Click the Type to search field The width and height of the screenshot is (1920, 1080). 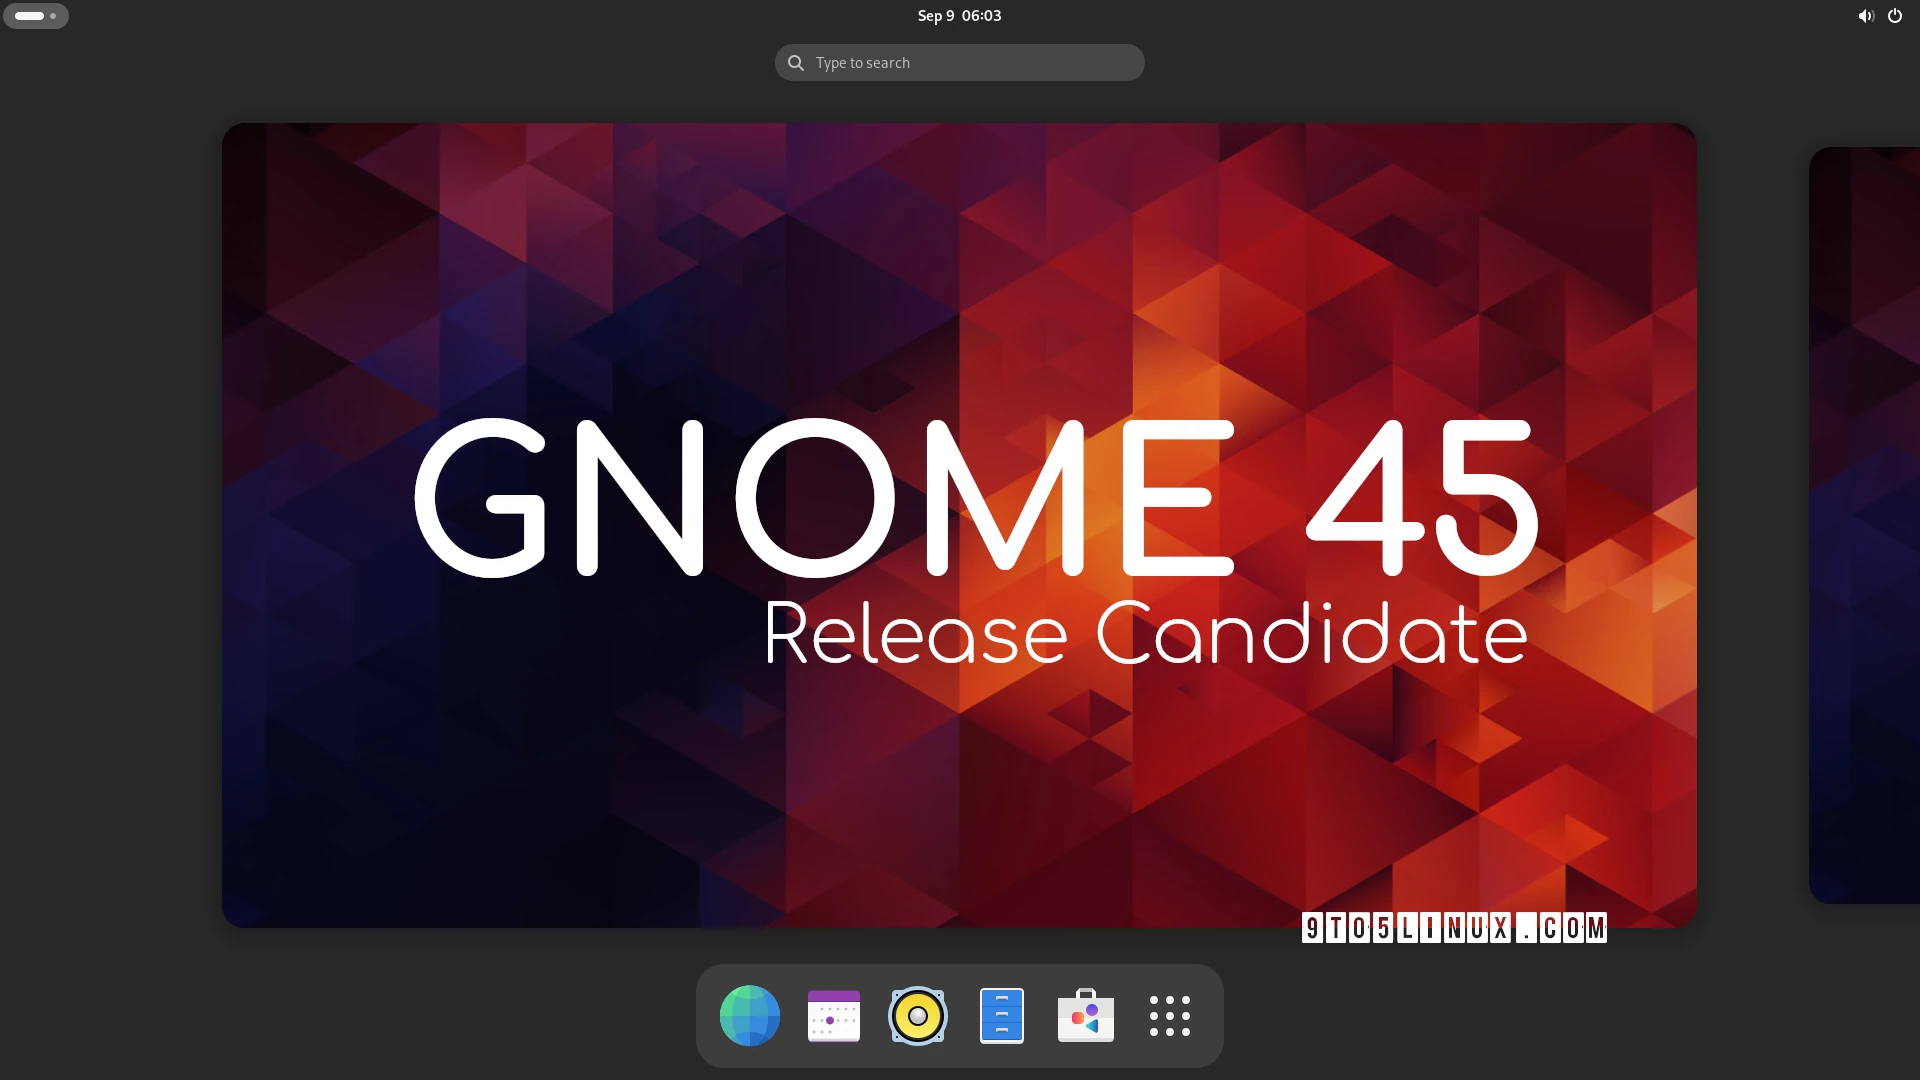[x=958, y=62]
